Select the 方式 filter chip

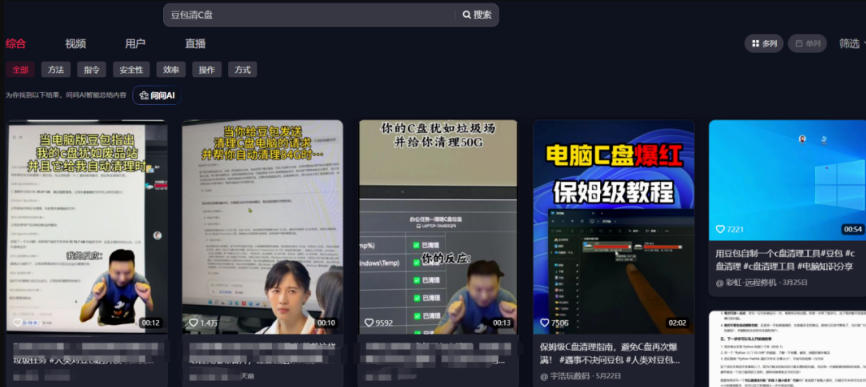[242, 70]
